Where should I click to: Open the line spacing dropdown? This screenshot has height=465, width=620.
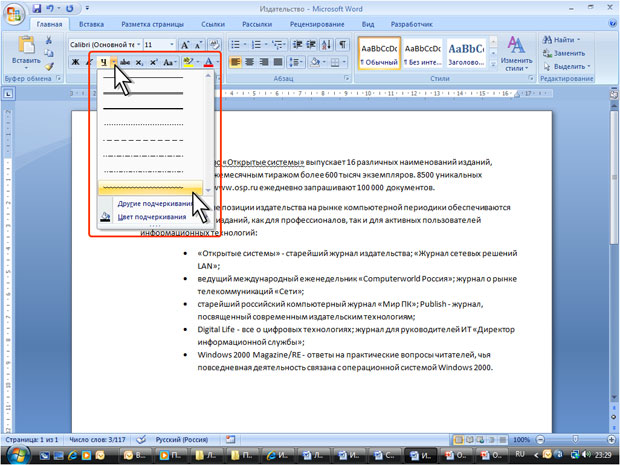tap(296, 62)
